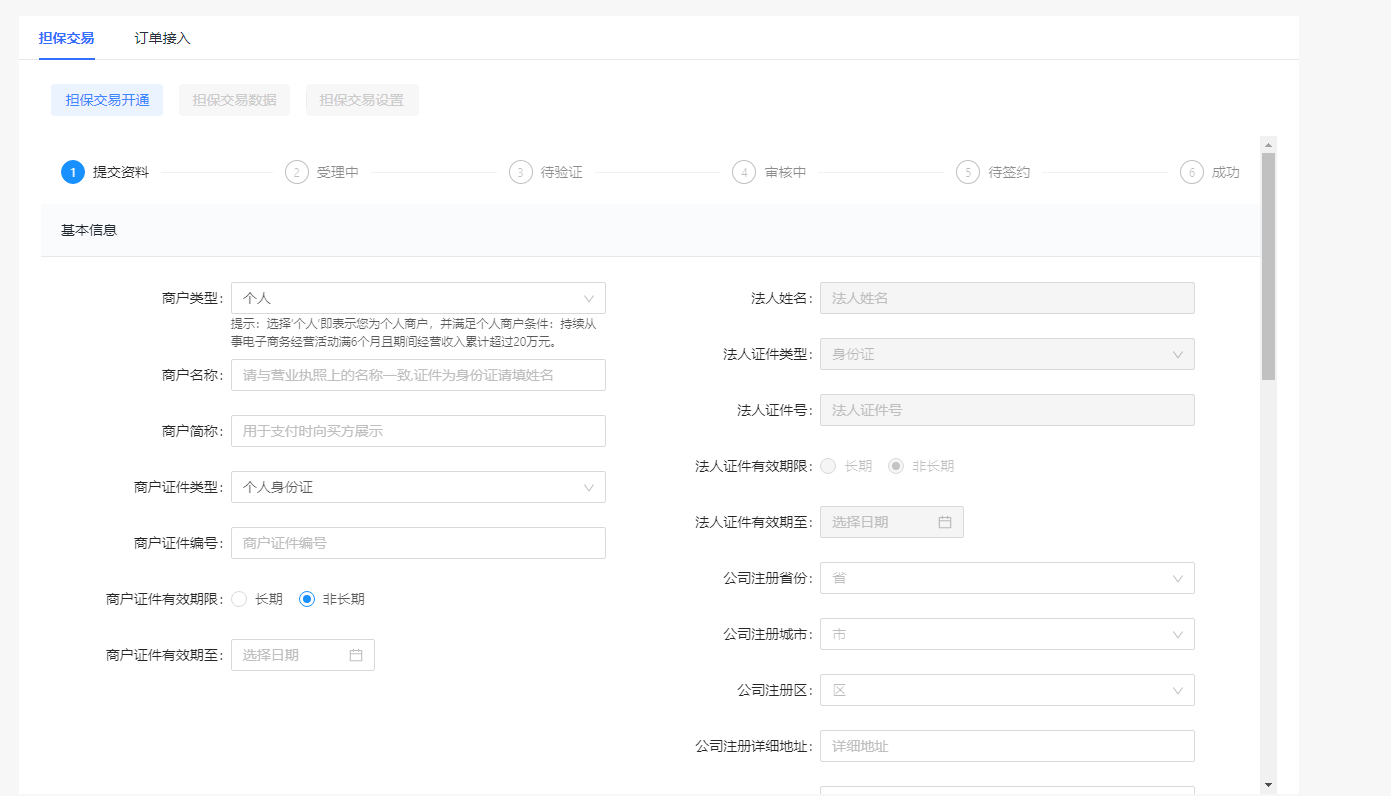The image size is (1391, 796).
Task: Click calendar icon in 商户证件有效期至 field
Action: pos(356,655)
